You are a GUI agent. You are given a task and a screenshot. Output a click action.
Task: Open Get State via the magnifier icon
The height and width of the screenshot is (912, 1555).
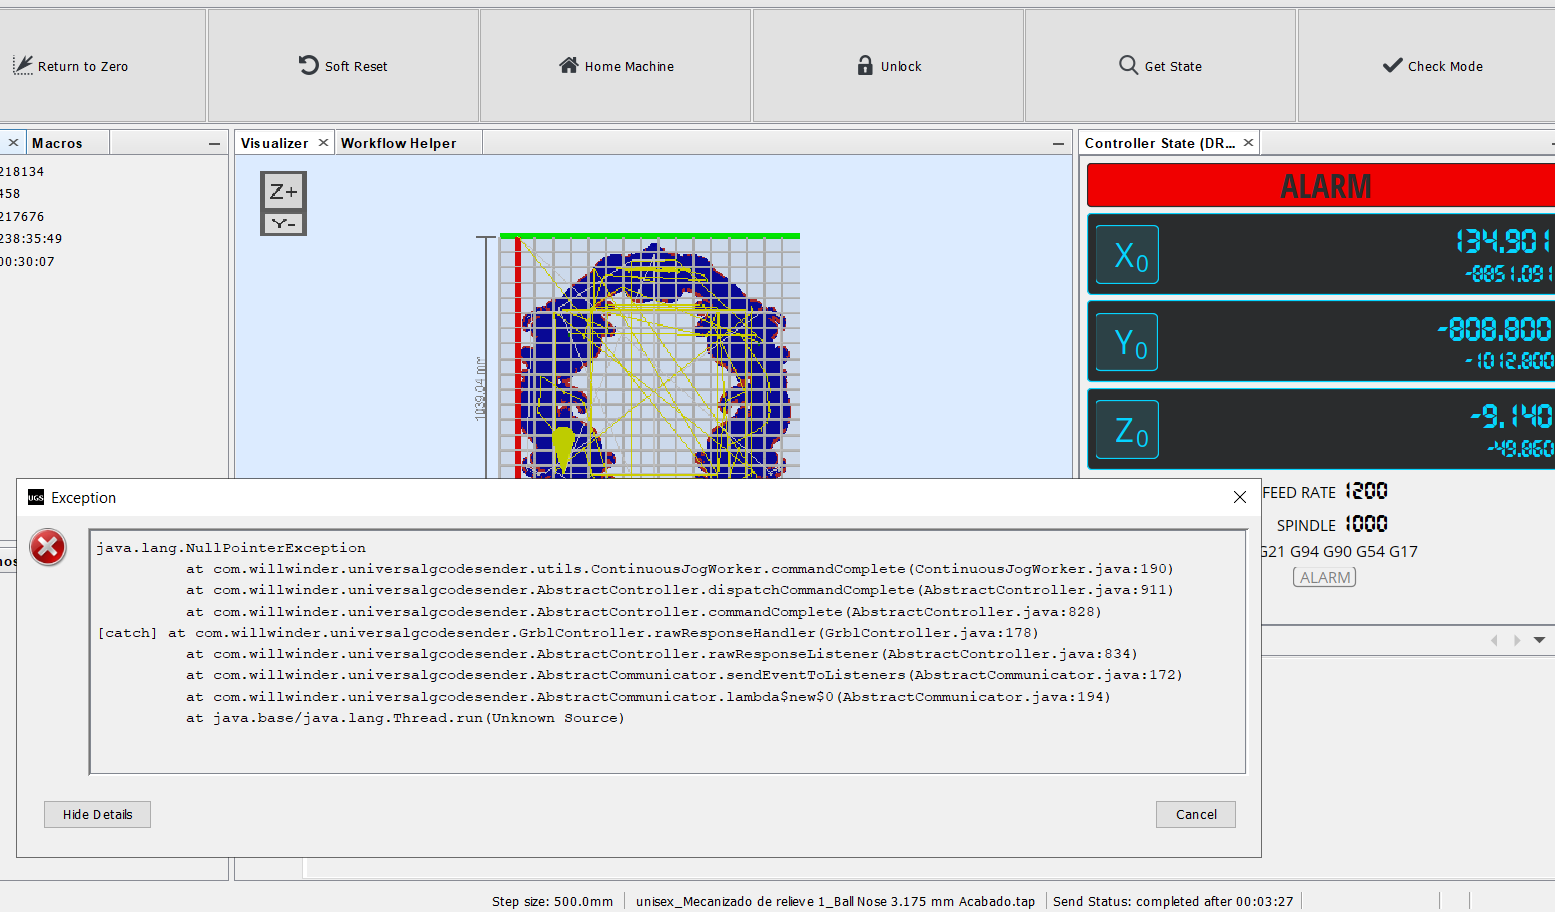point(1129,65)
